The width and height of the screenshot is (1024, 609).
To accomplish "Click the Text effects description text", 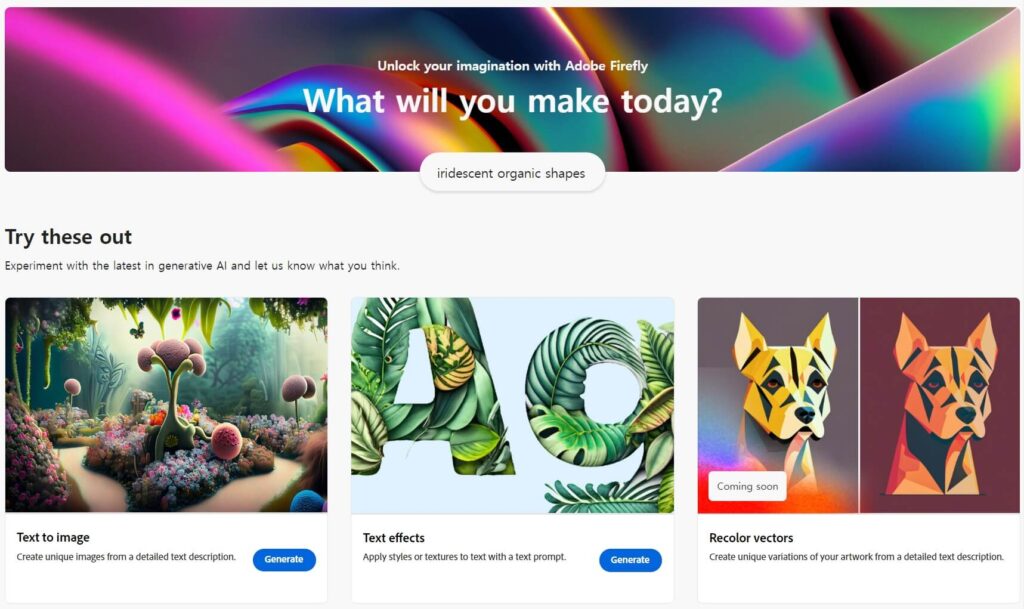I will click(x=464, y=557).
